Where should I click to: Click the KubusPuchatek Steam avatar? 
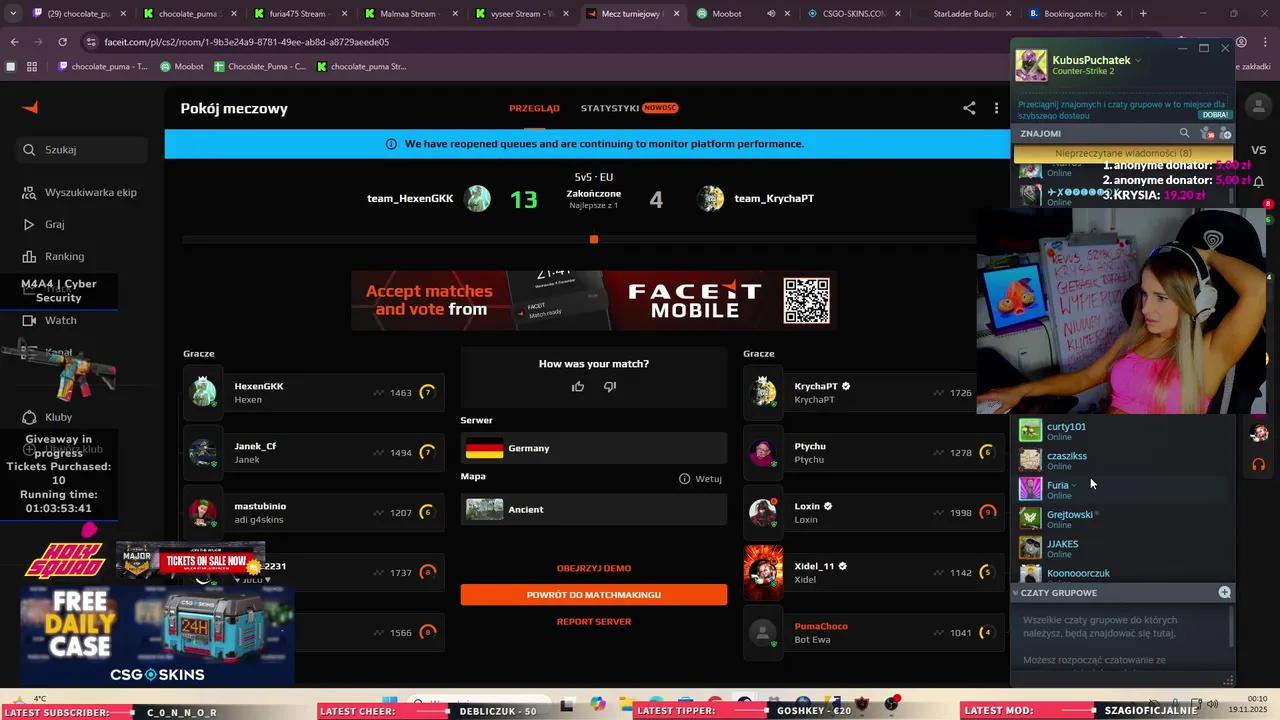pyautogui.click(x=1031, y=65)
